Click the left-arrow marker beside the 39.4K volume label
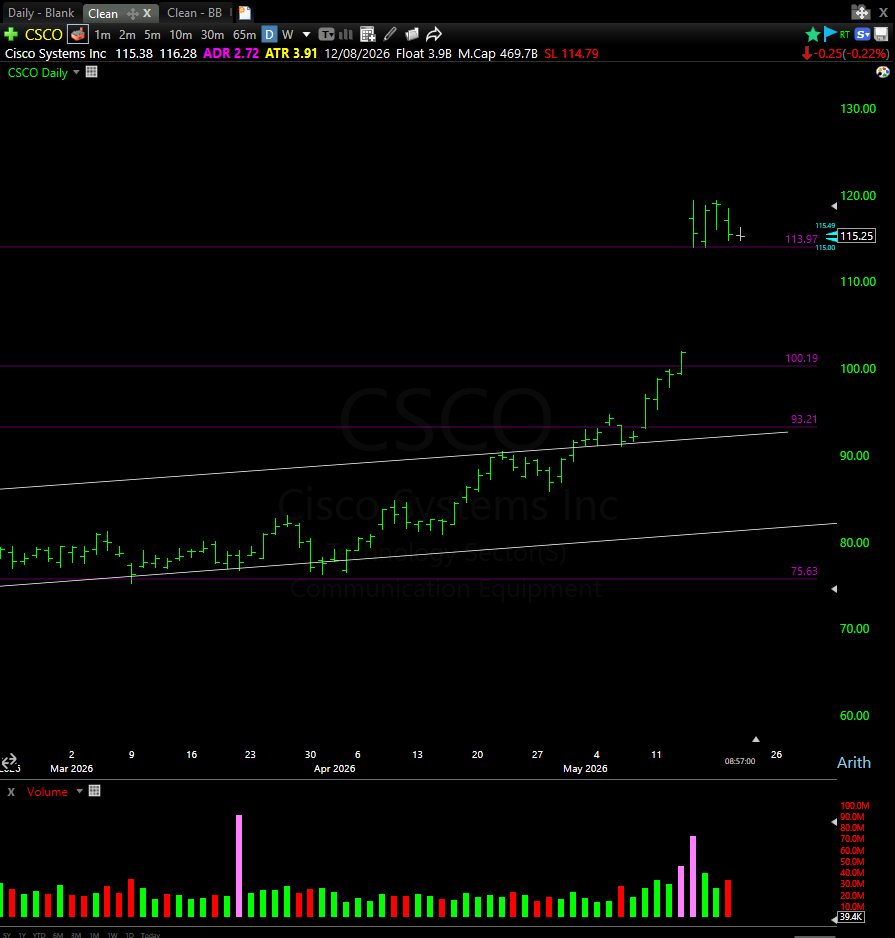Image resolution: width=895 pixels, height=938 pixels. click(x=834, y=918)
